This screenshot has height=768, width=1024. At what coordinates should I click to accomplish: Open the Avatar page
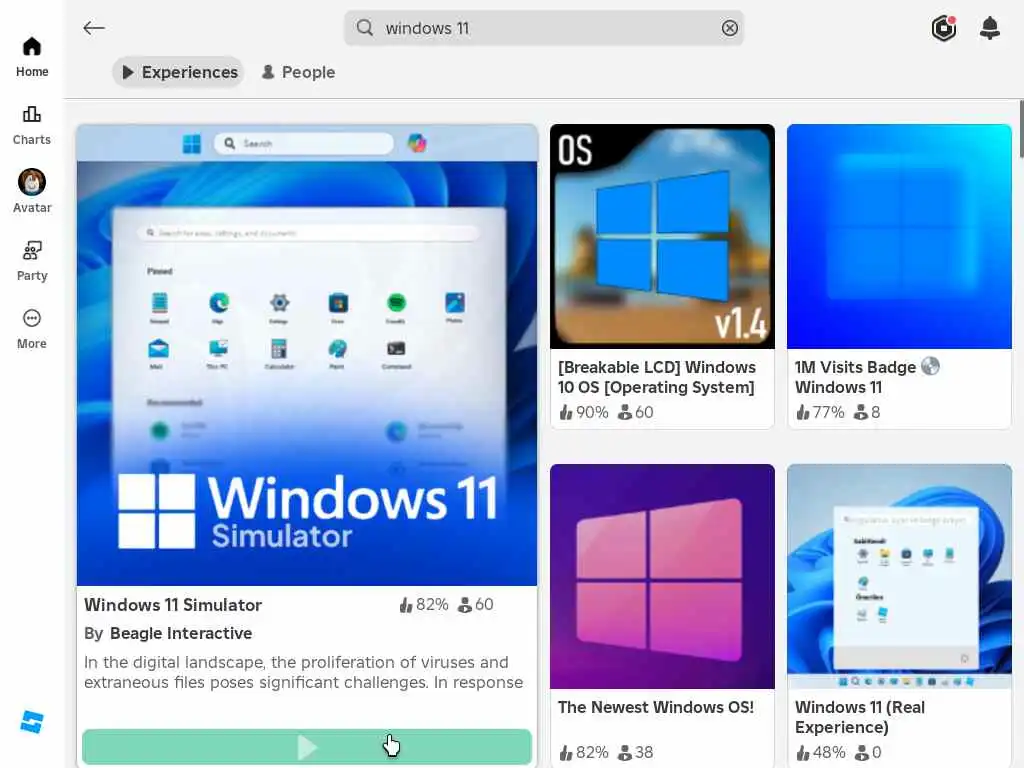click(31, 191)
